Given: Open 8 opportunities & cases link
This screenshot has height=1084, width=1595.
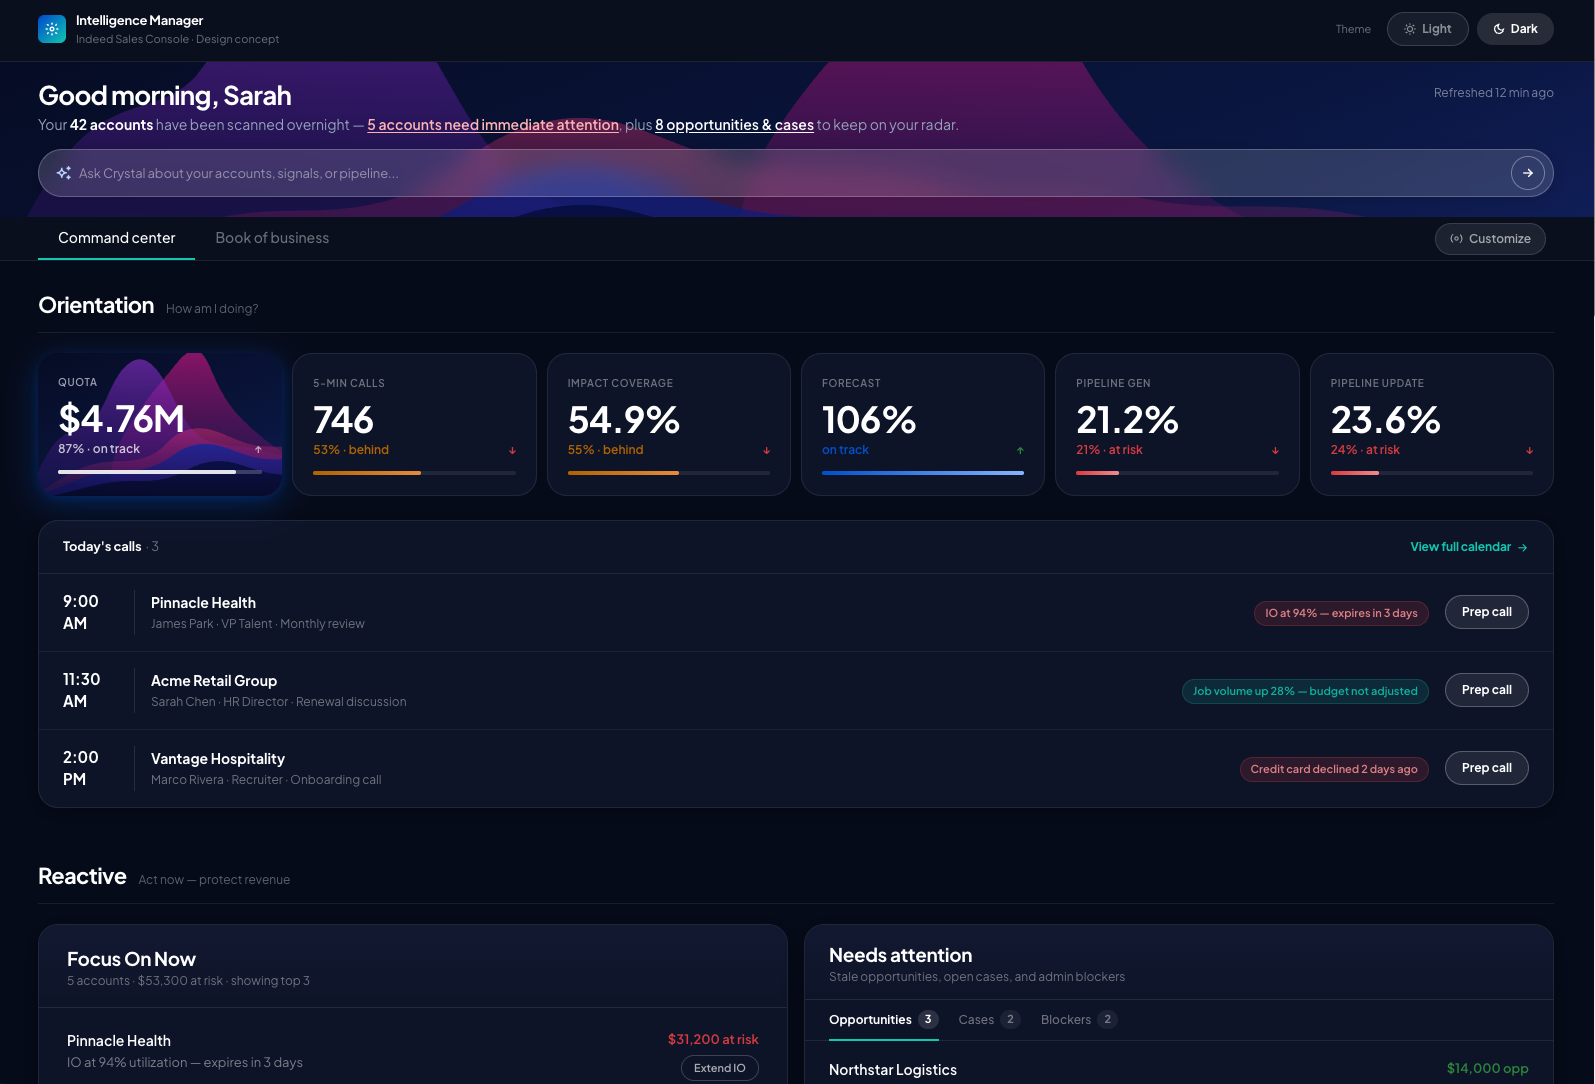Looking at the screenshot, I should [734, 125].
